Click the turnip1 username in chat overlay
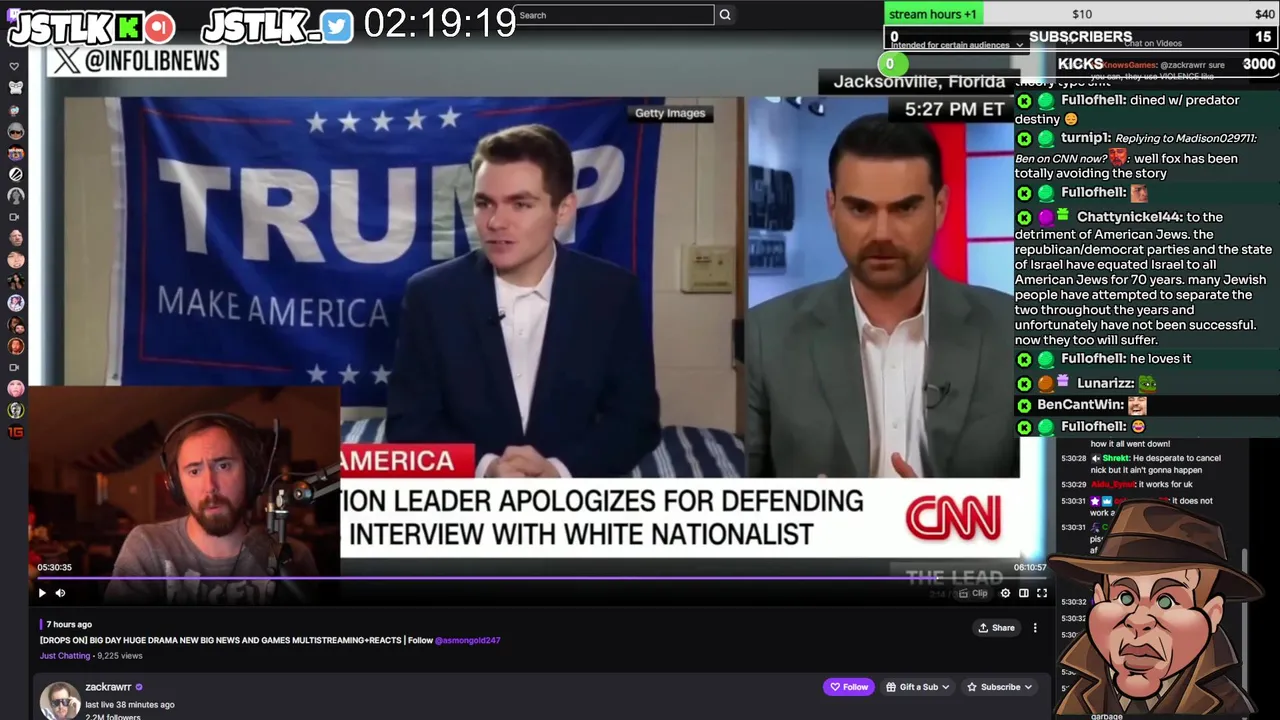The image size is (1280, 720). [1085, 138]
